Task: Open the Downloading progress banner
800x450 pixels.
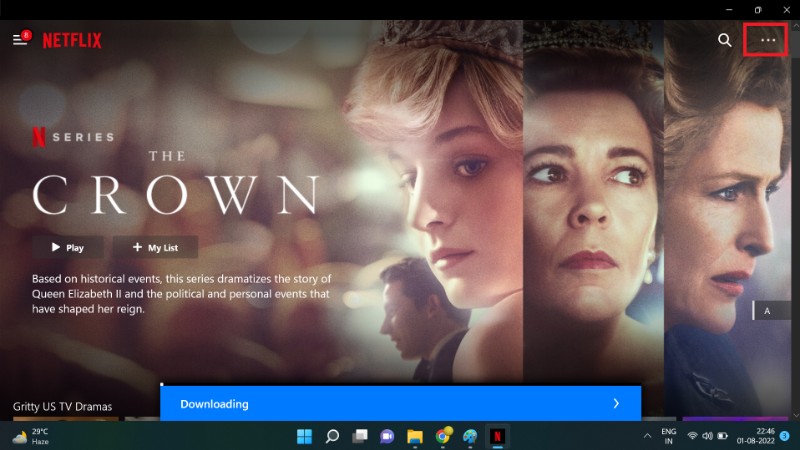Action: coord(401,404)
